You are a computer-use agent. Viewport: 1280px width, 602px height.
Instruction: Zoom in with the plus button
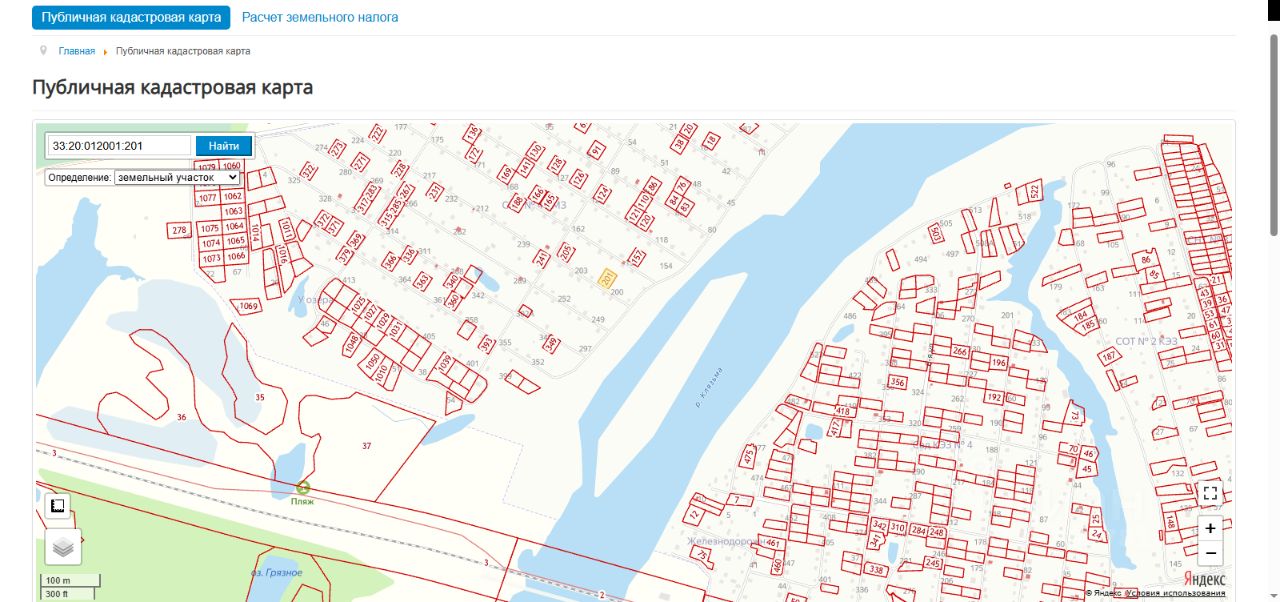pos(1210,528)
